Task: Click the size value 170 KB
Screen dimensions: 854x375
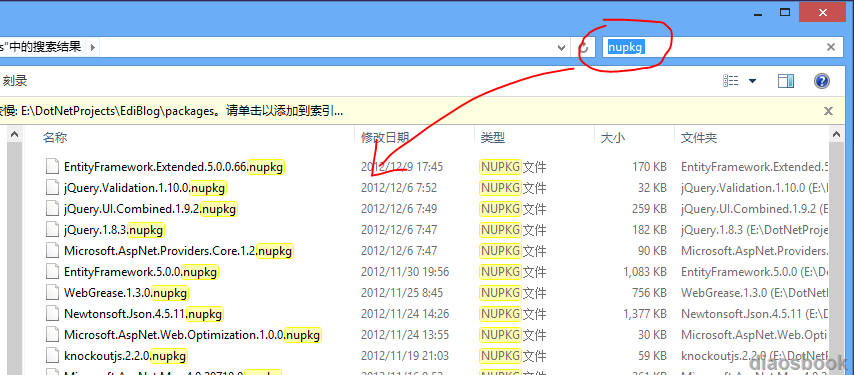Action: coord(649,167)
